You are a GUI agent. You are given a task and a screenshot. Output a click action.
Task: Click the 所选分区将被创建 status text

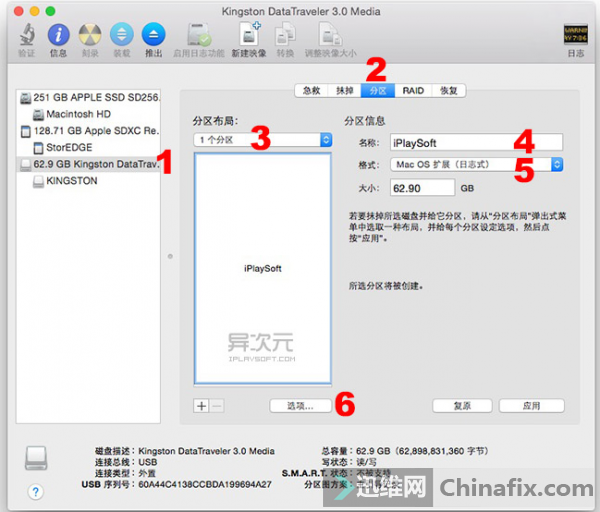tap(386, 286)
